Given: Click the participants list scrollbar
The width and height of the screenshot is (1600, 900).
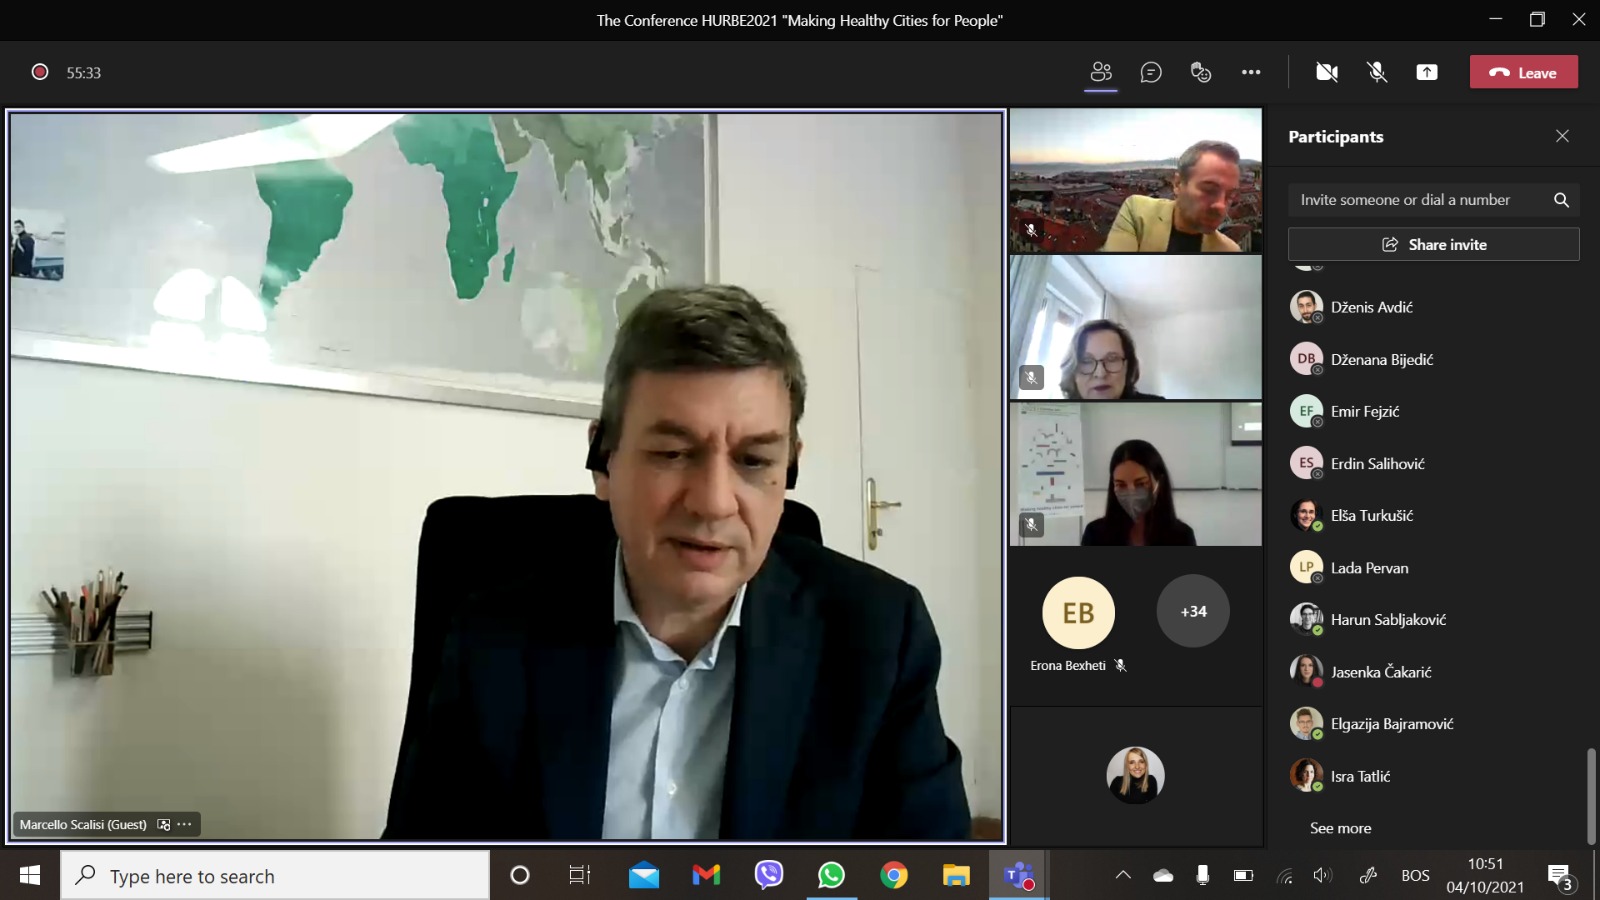Looking at the screenshot, I should [1590, 795].
